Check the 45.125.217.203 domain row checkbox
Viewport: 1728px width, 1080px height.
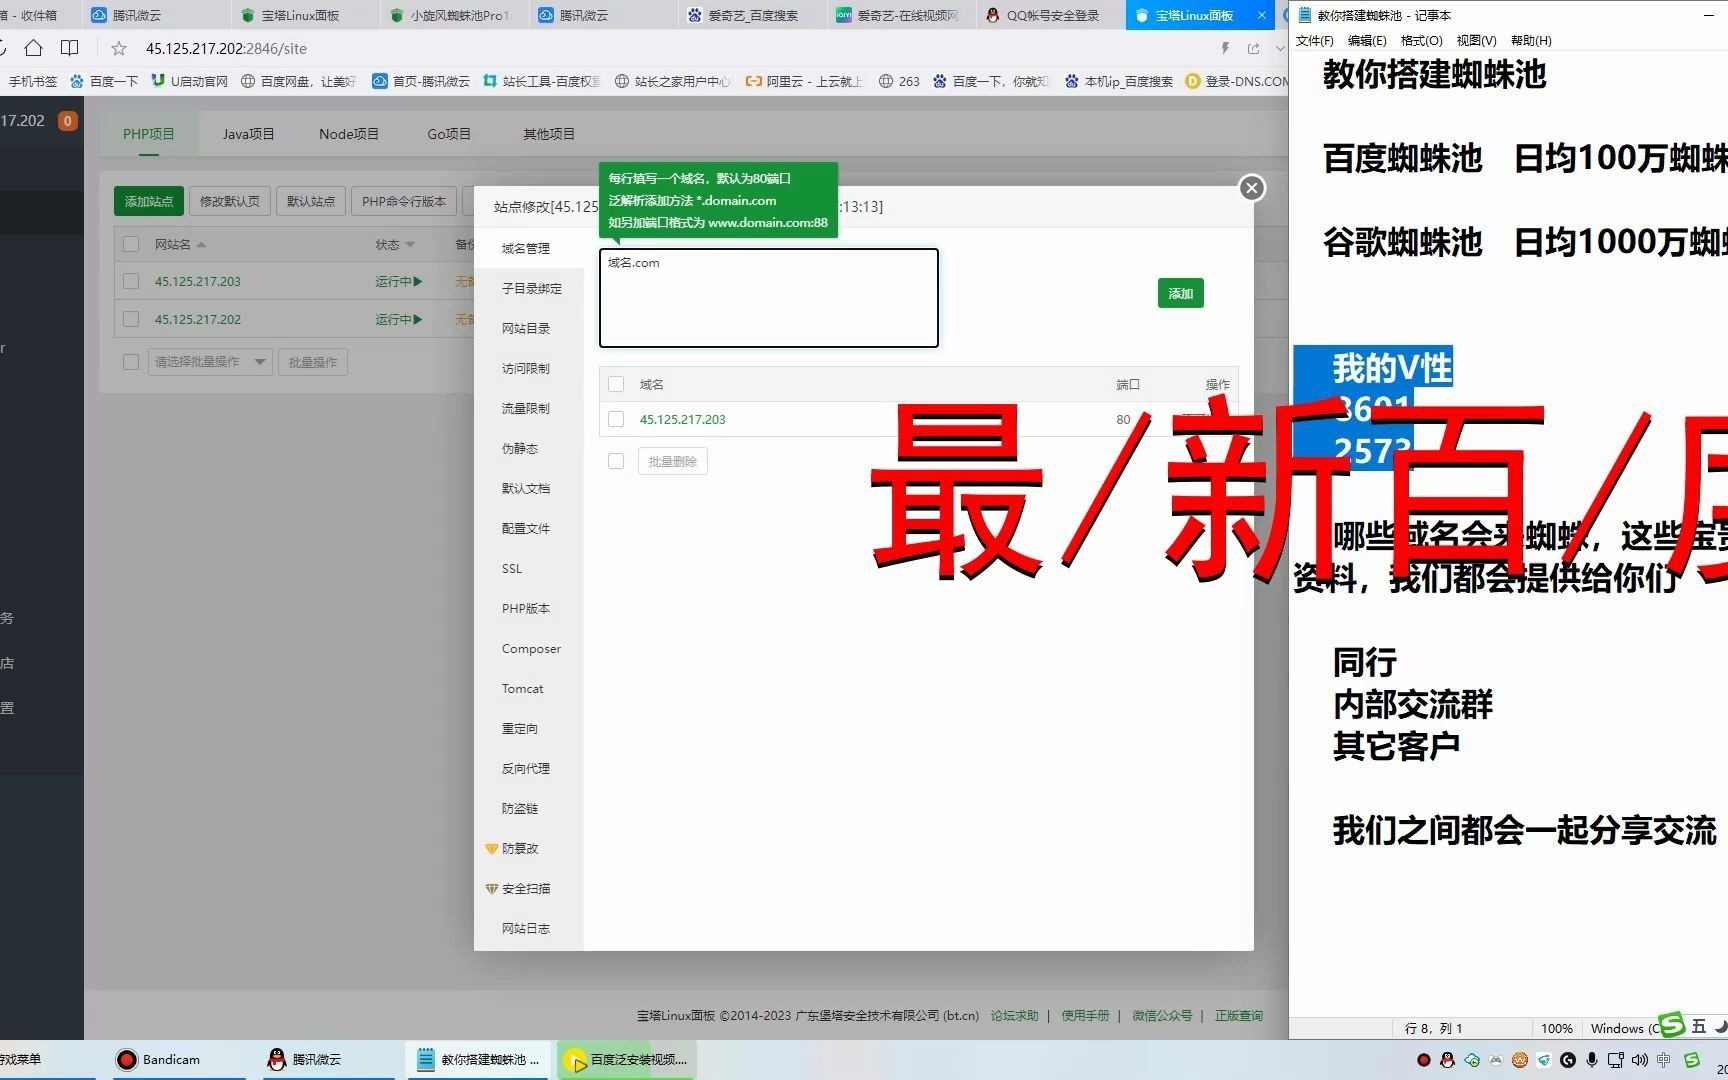[616, 420]
